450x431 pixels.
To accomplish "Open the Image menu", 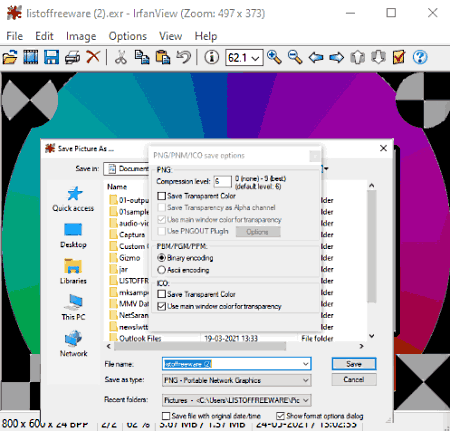I will coord(81,36).
